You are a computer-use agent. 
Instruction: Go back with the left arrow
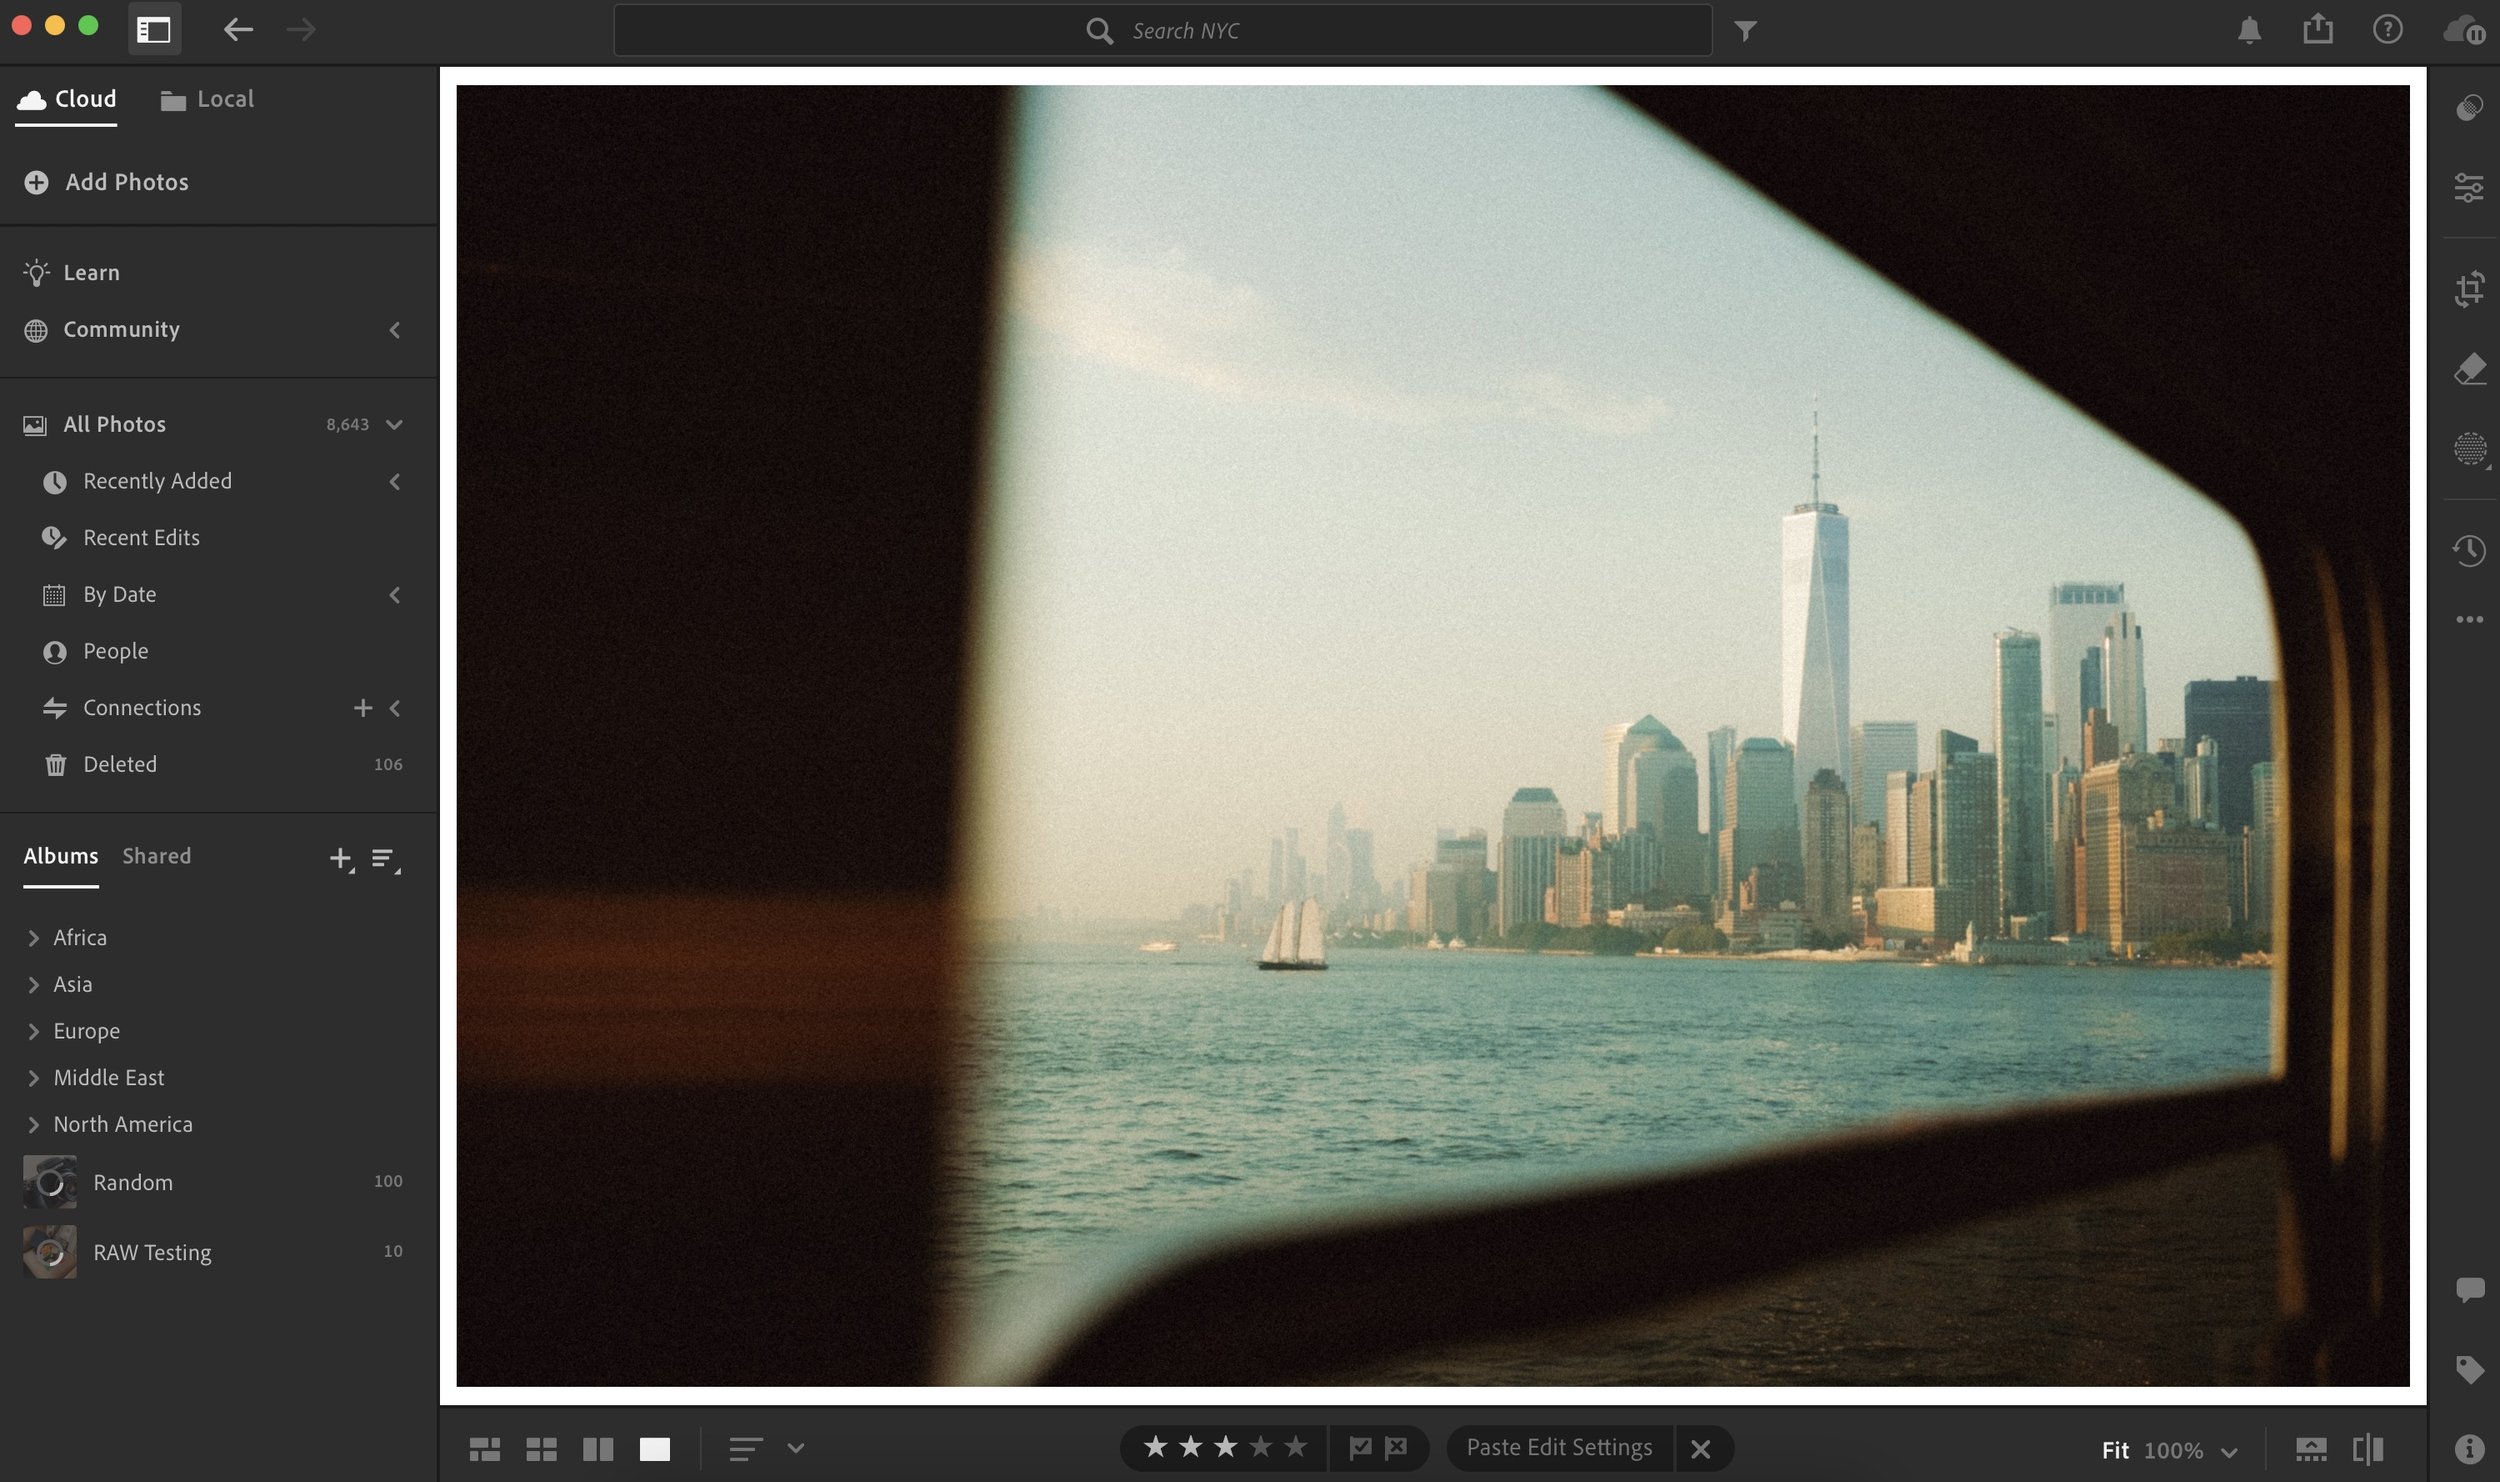tap(238, 30)
